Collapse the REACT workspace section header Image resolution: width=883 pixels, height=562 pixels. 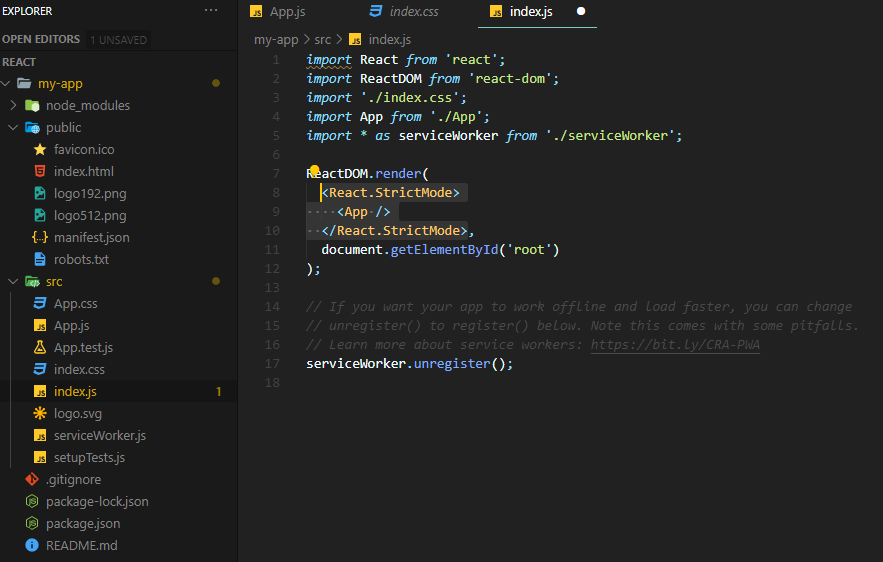19,62
